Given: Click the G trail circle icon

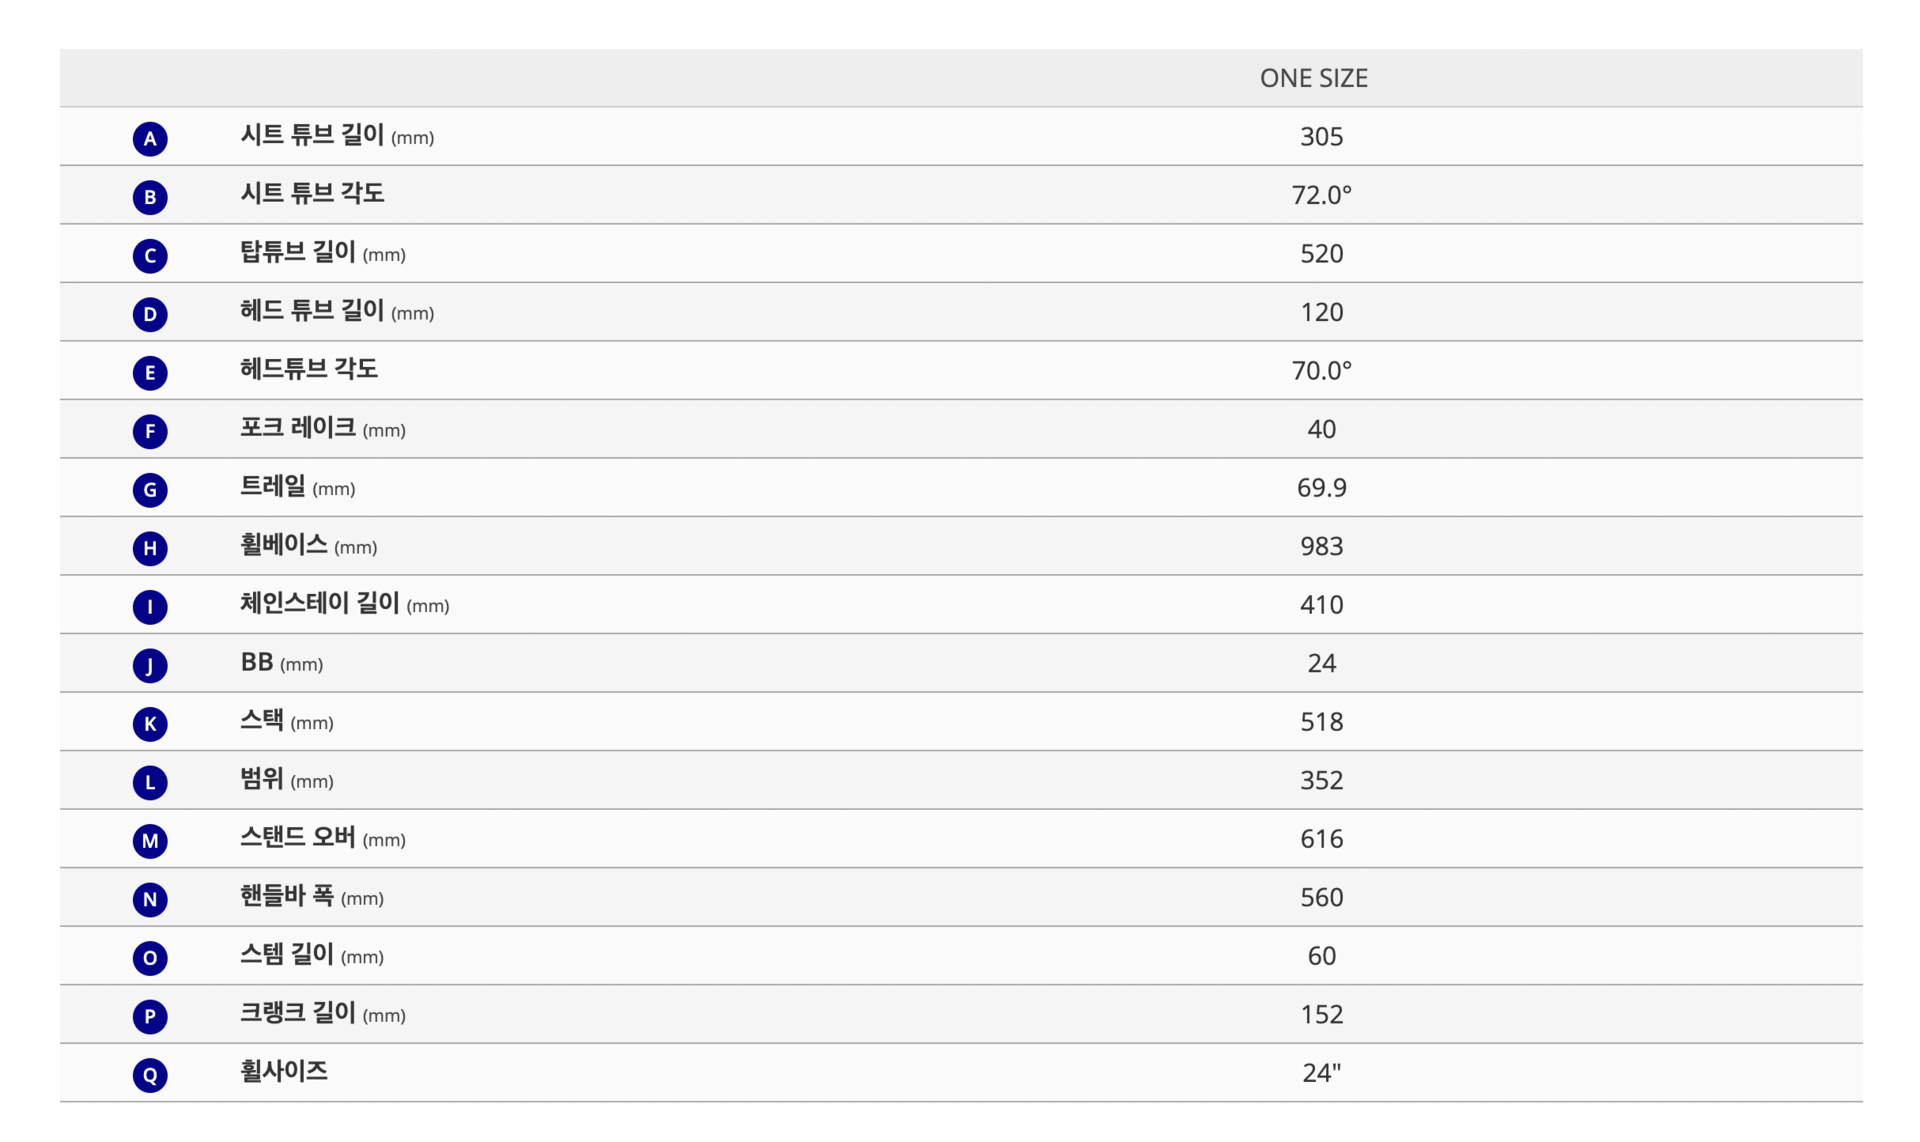Looking at the screenshot, I should point(150,489).
